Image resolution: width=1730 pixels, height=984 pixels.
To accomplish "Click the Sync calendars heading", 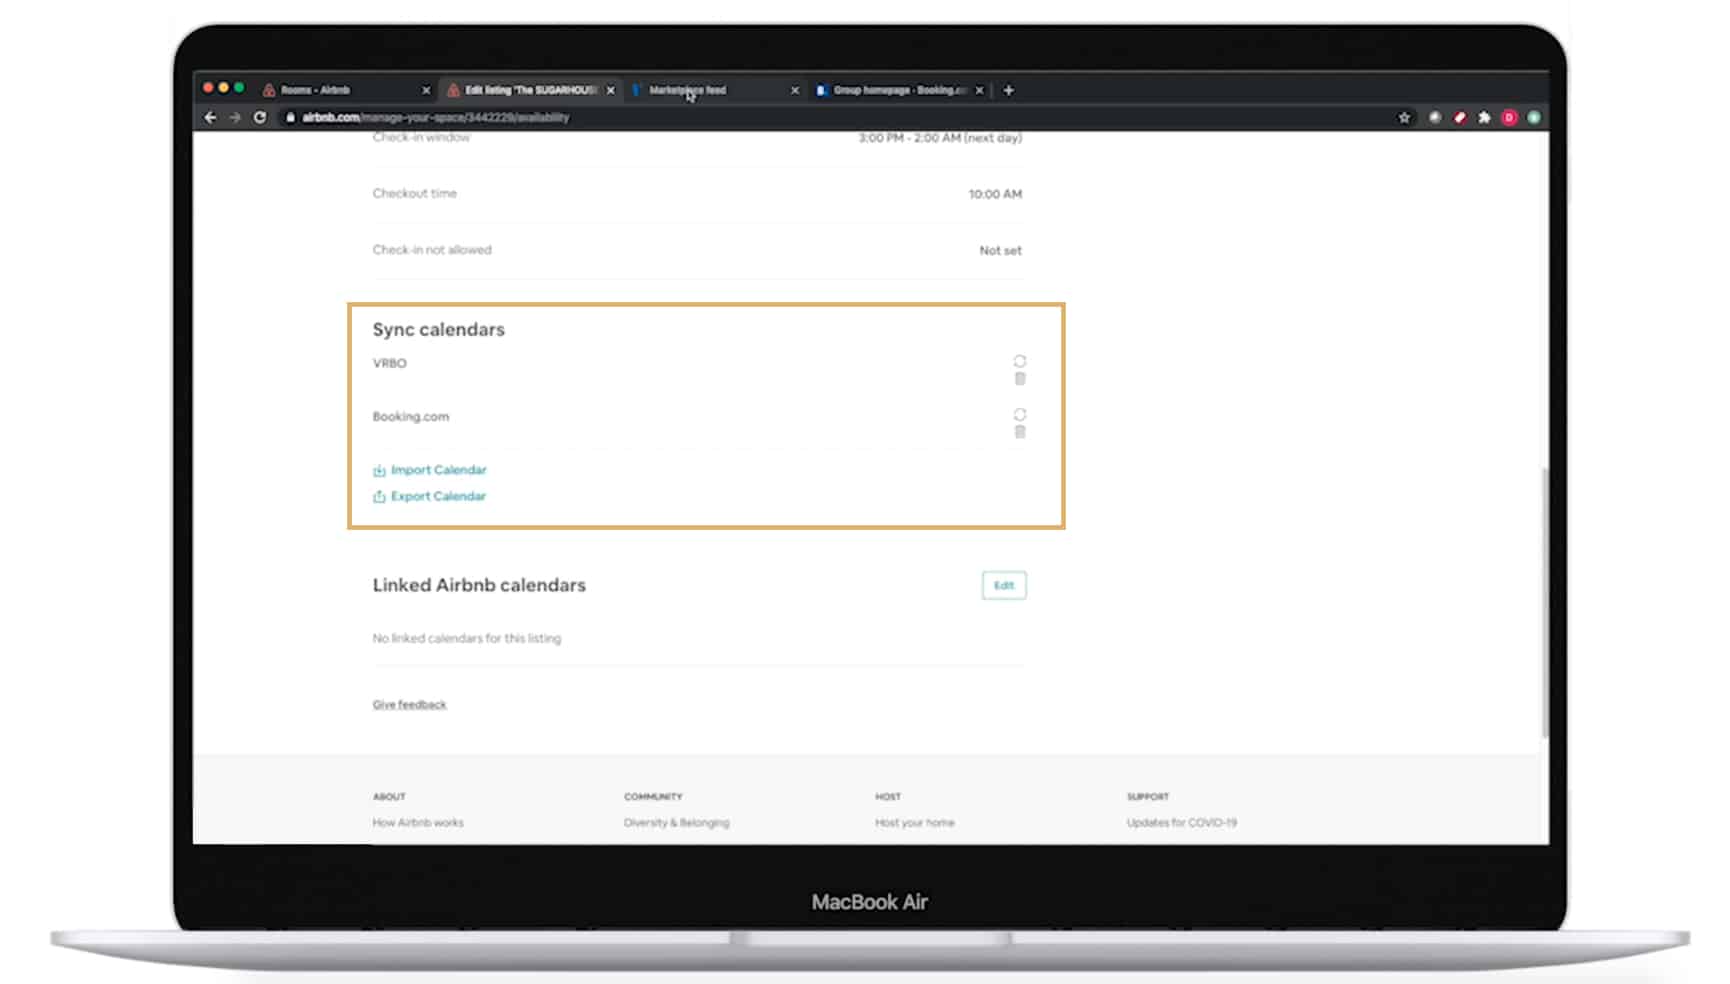I will (439, 330).
